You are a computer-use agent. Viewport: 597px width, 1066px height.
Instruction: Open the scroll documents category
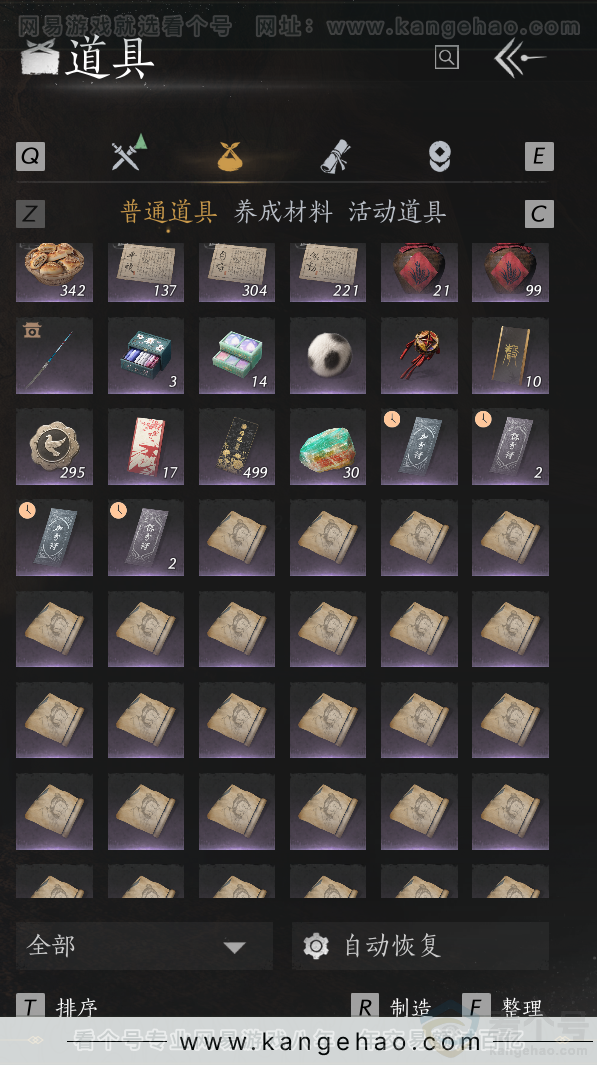pos(335,156)
